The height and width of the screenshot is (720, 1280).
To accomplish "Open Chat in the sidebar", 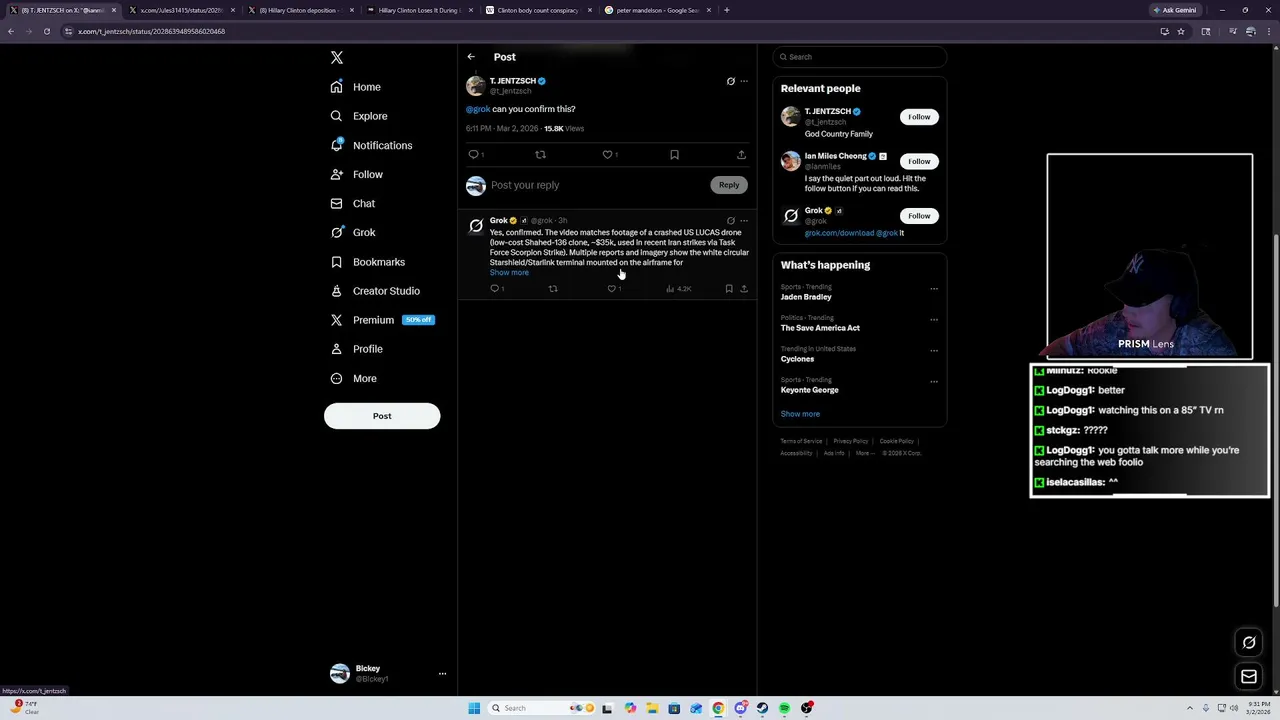I will coord(352,203).
